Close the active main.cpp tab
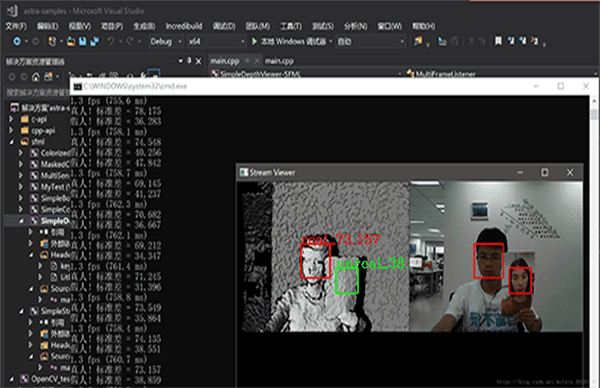Viewport: 600px width, 388px height. [x=257, y=60]
